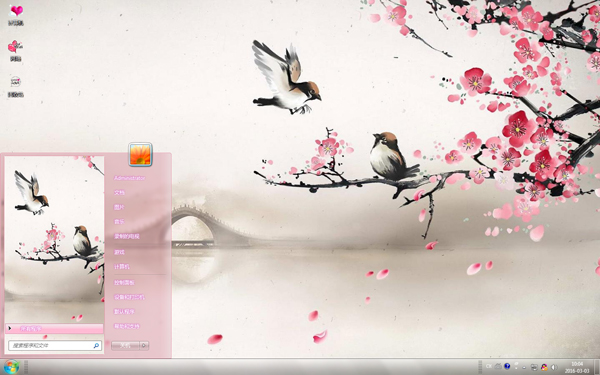Open the network connection tray icon
Image resolution: width=600 pixels, height=375 pixels.
coord(534,367)
